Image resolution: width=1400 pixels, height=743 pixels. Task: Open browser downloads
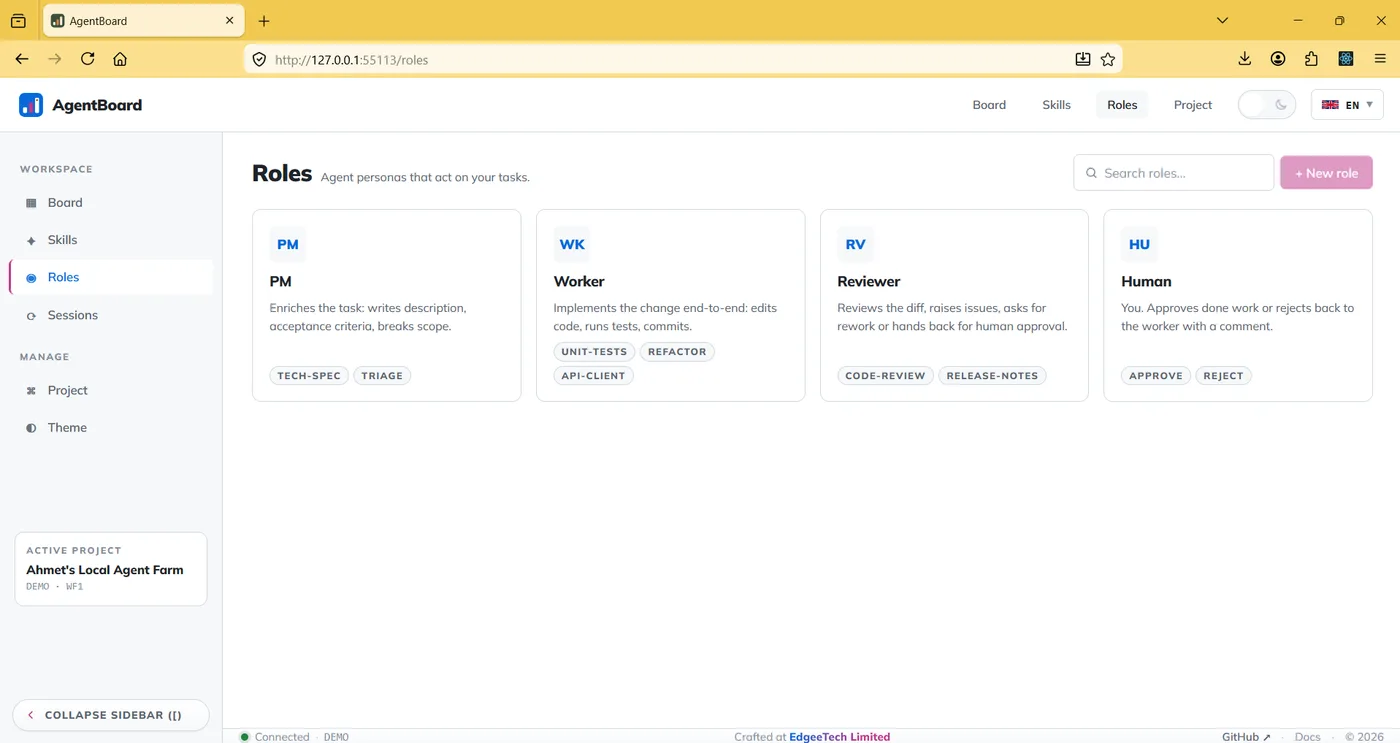pyautogui.click(x=1245, y=59)
